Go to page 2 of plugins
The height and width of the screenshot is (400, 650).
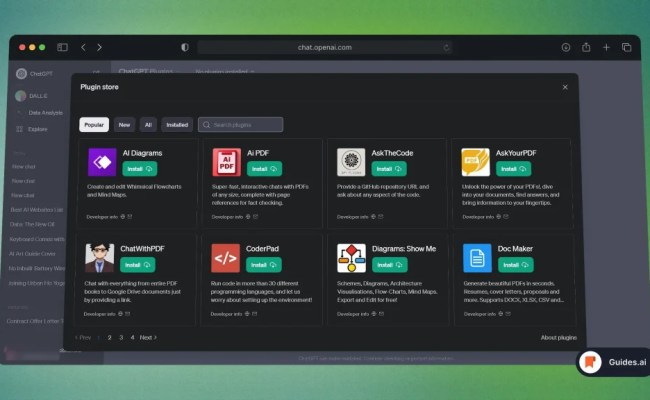109,337
